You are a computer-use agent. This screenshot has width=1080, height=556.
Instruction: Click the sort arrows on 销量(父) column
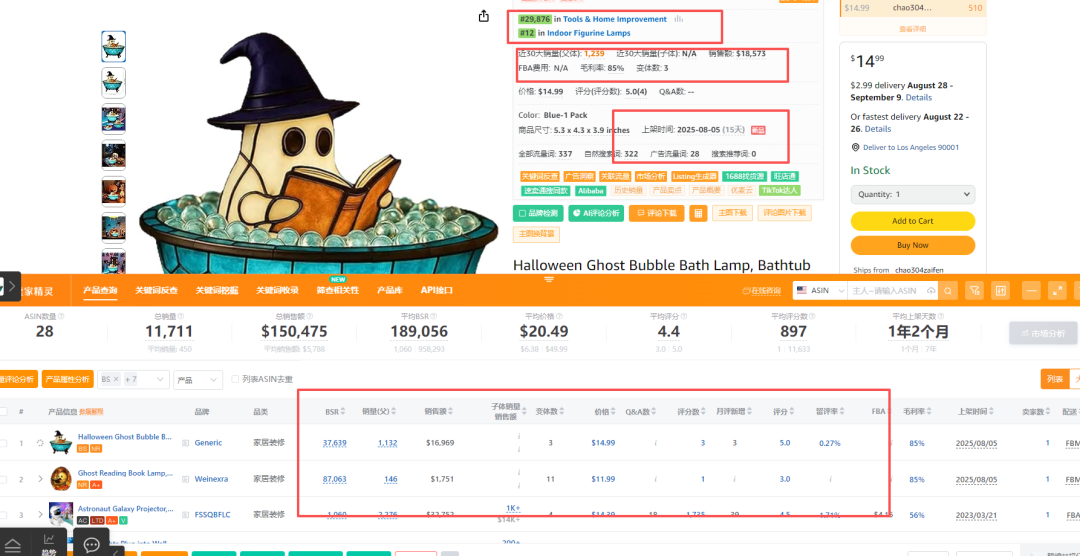click(395, 411)
